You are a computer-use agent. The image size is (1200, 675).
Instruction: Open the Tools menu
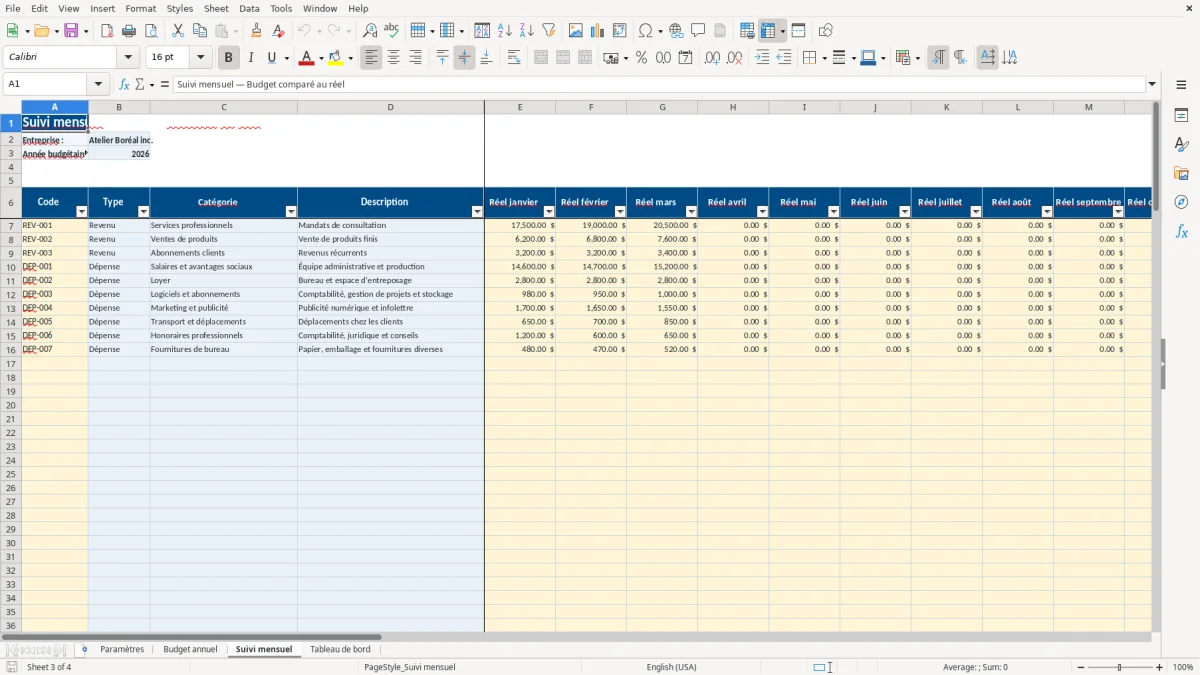(x=281, y=8)
